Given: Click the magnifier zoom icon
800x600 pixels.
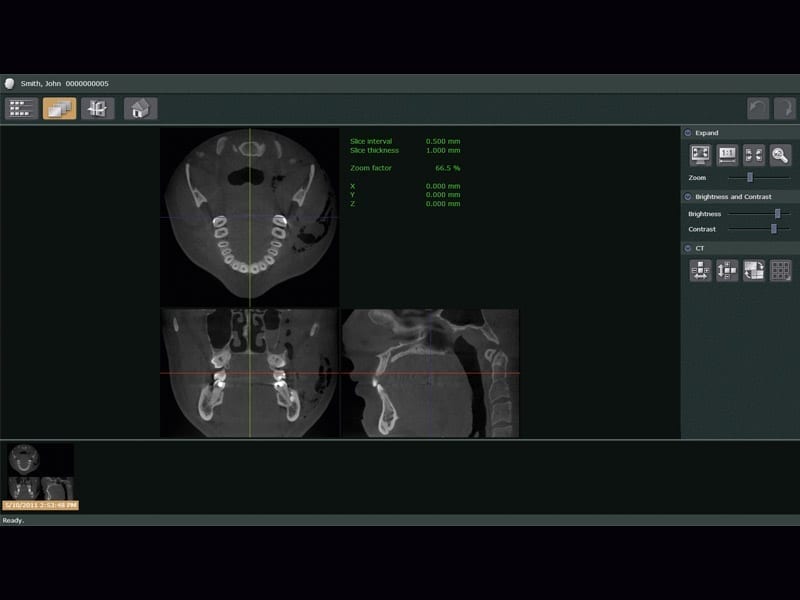Looking at the screenshot, I should tap(781, 155).
